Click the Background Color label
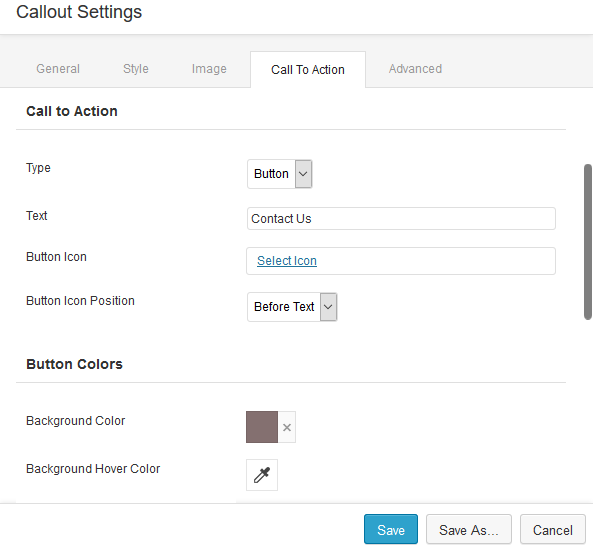 point(76,421)
